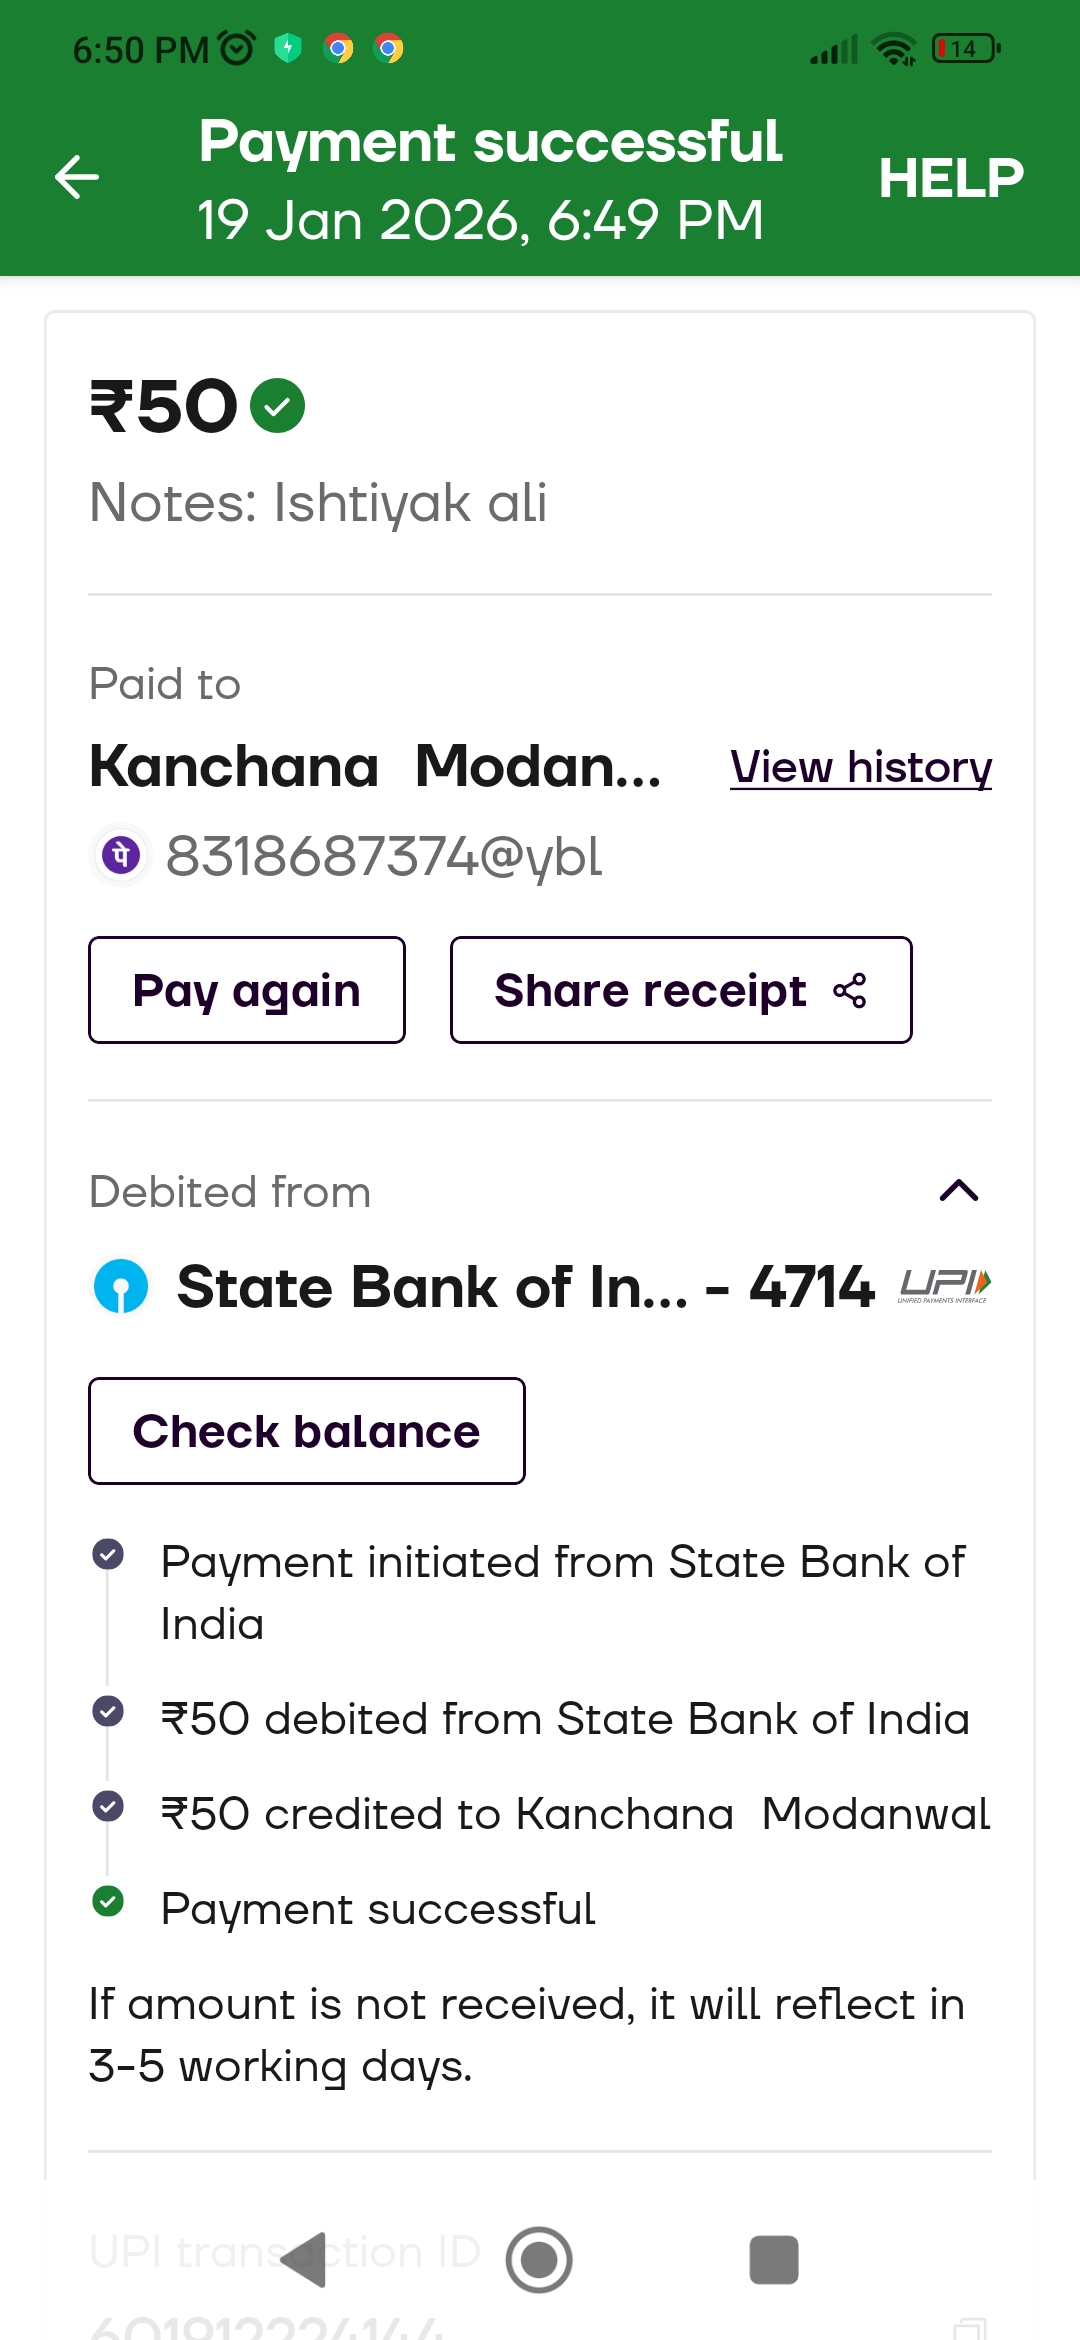Screen dimensions: 1080x2340
Task: Collapse the Debited from section
Action: point(958,1190)
